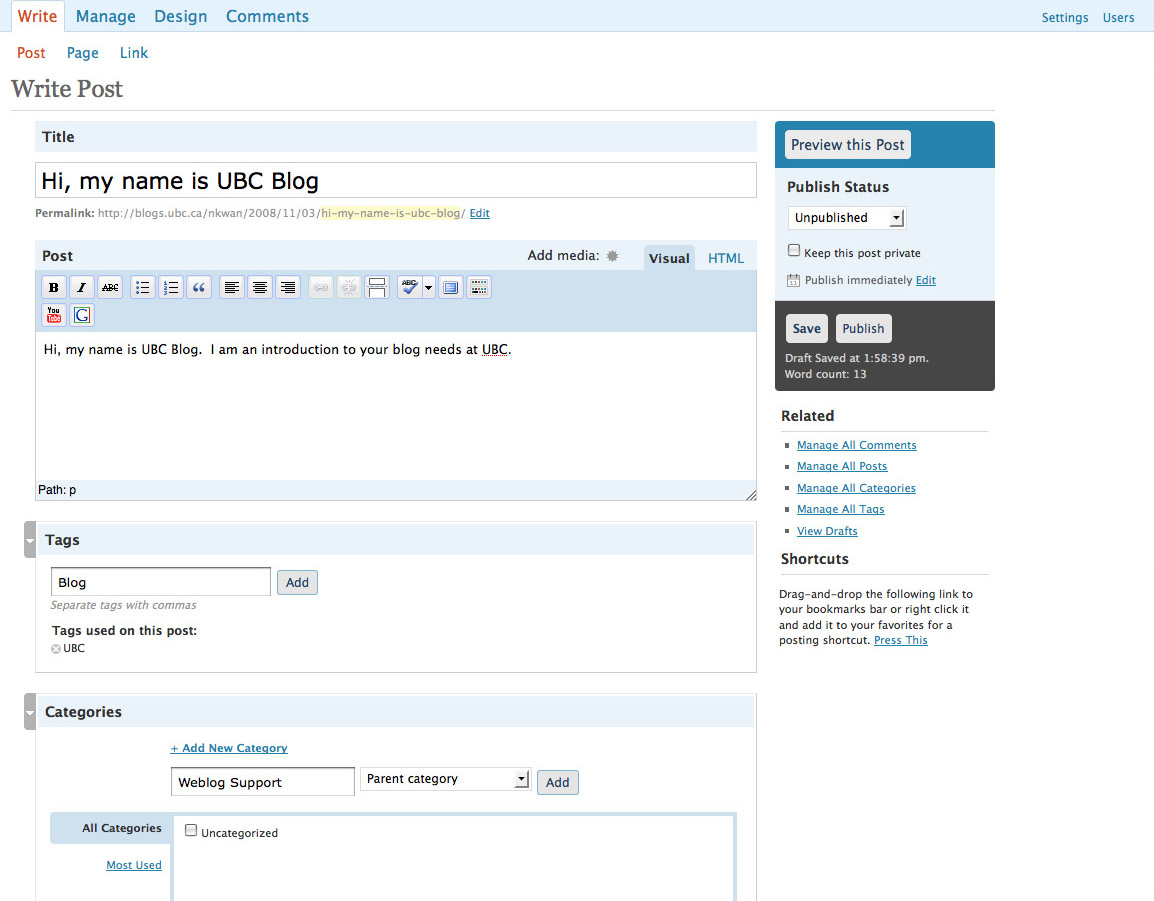Click the Add New Category link
This screenshot has width=1154, height=901.
tap(229, 748)
